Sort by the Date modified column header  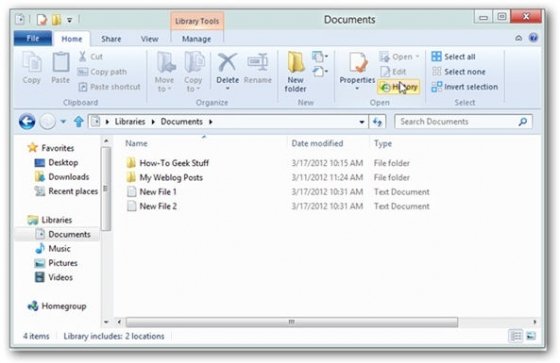[x=317, y=143]
